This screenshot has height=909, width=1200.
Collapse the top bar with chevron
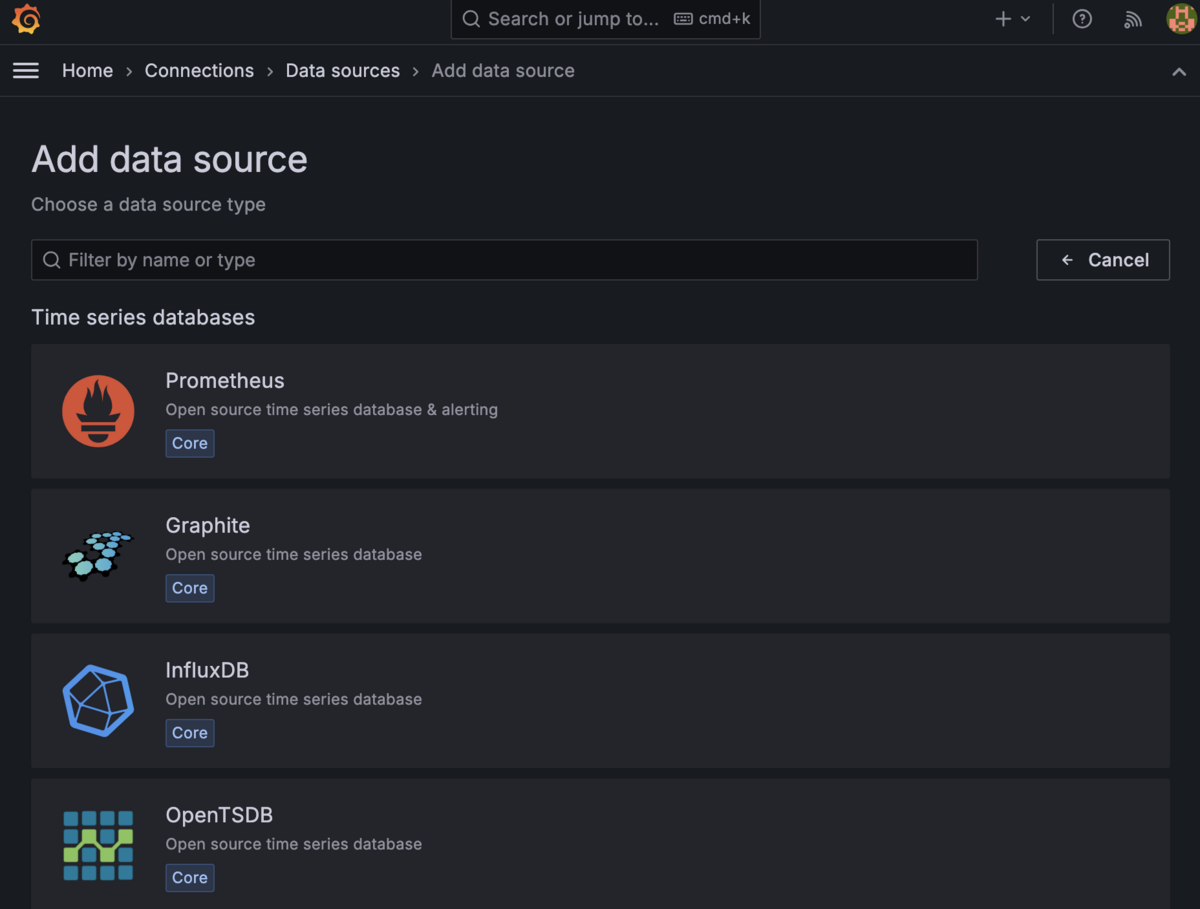(1179, 72)
